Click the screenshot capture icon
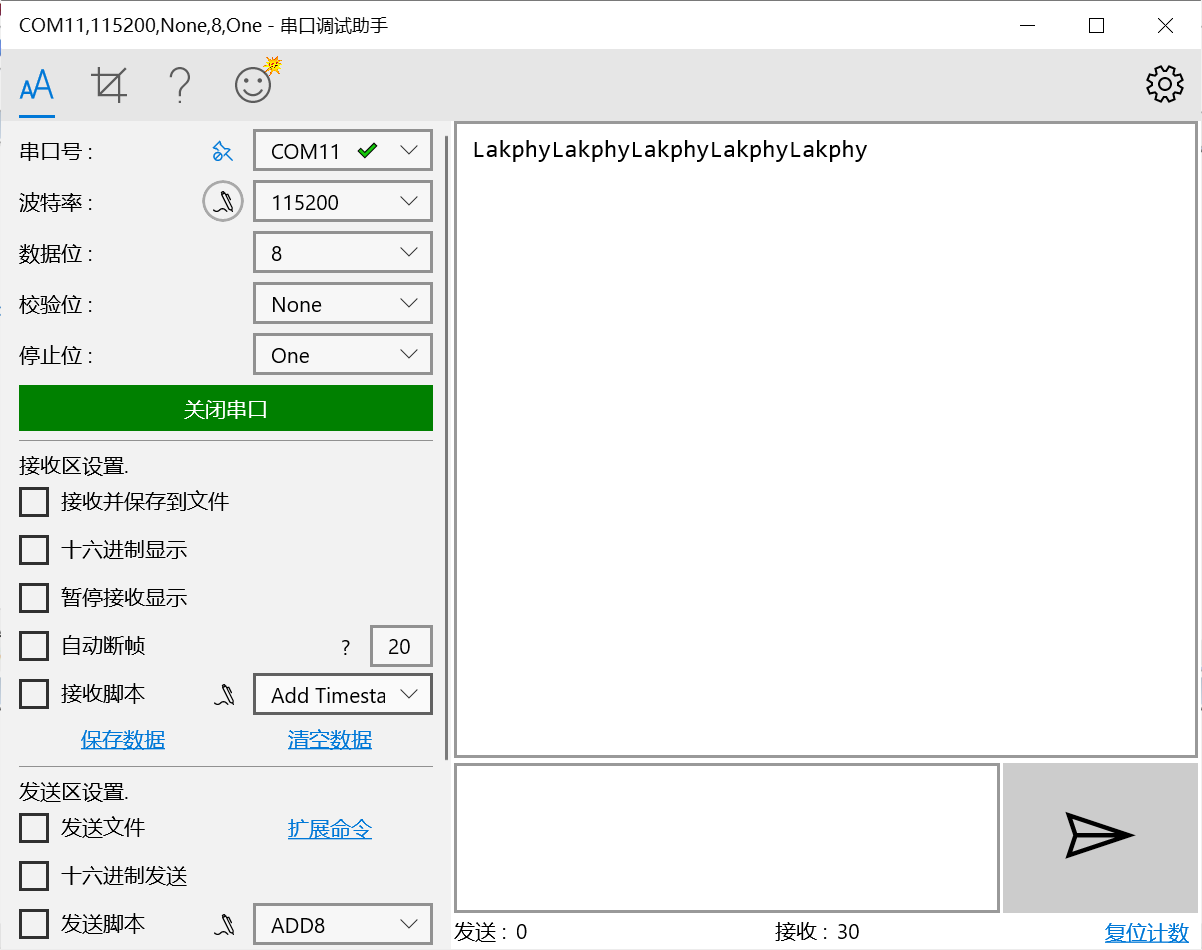This screenshot has height=950, width=1202. pyautogui.click(x=108, y=84)
